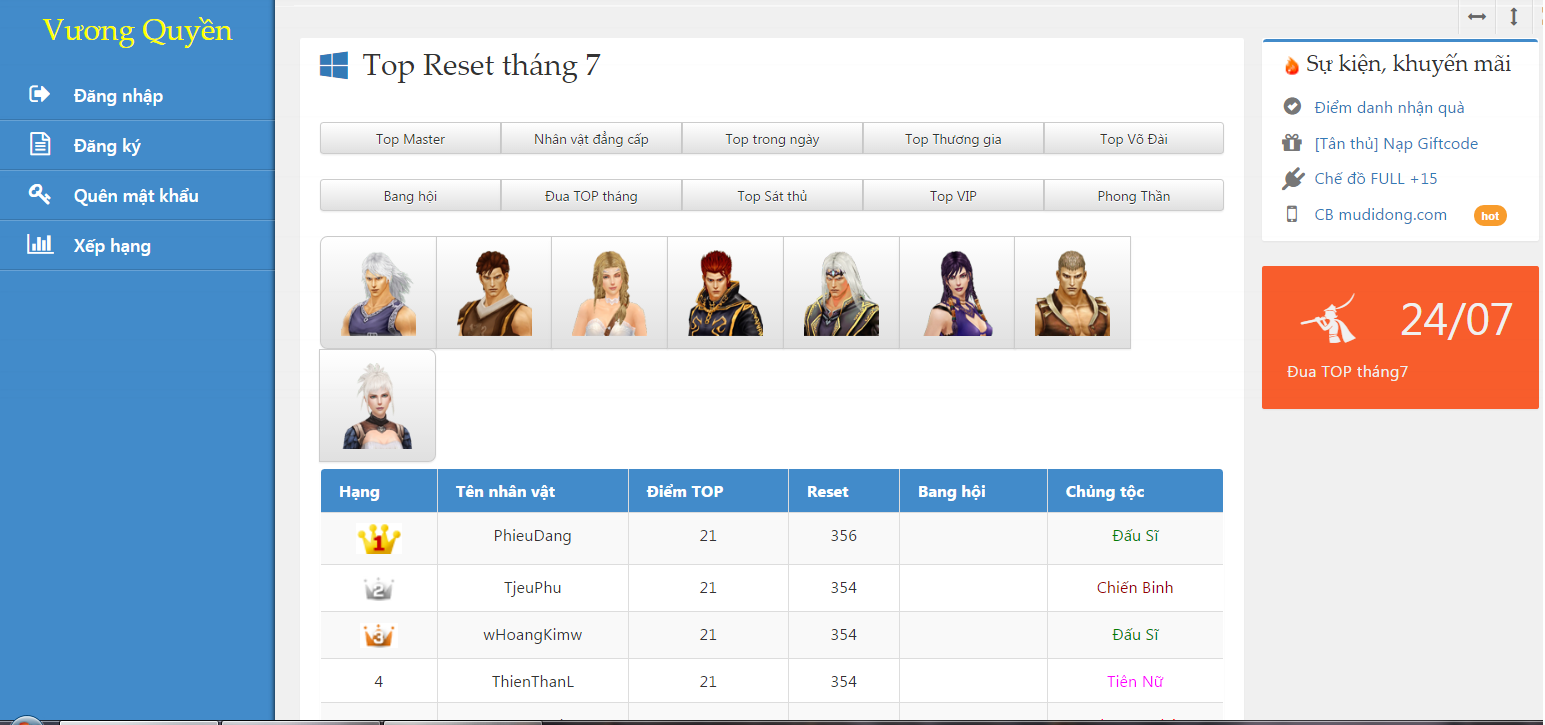The image size is (1545, 725).
Task: Open the Chế độ FULL +15 link
Action: coord(1375,179)
